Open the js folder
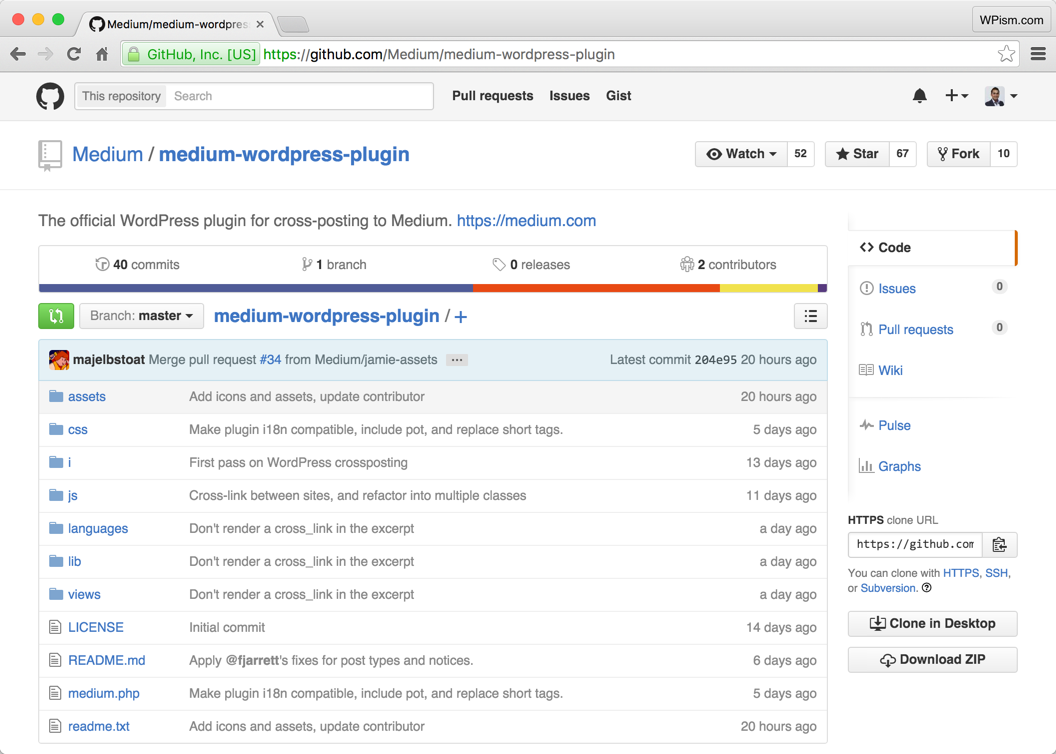 [x=73, y=495]
